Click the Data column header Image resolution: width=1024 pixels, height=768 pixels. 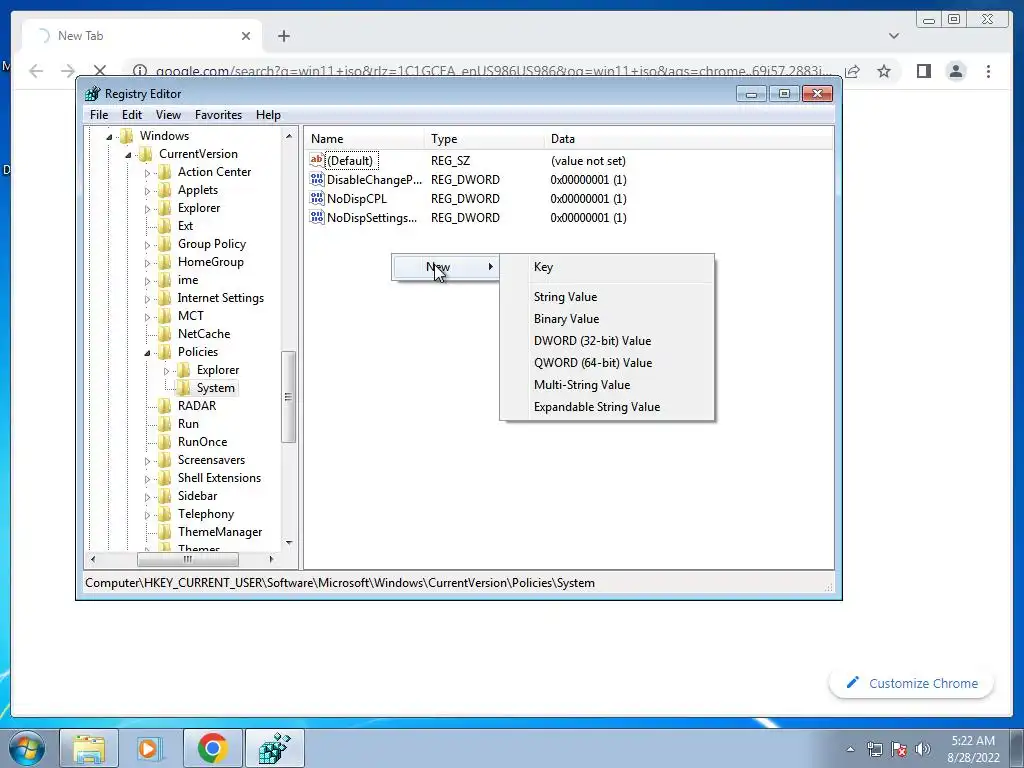pyautogui.click(x=688, y=138)
